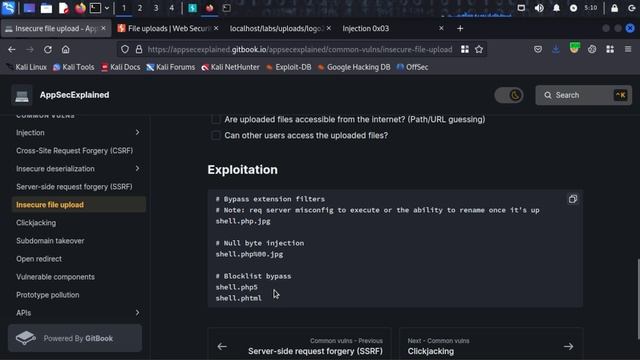Reload the current page
640x360 pixels.
tap(48, 49)
